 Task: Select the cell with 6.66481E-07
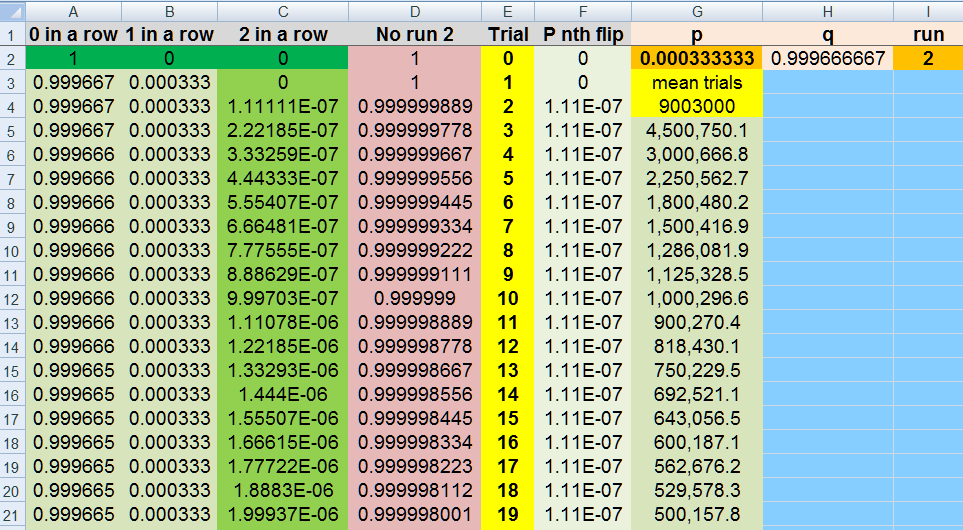(x=283, y=226)
